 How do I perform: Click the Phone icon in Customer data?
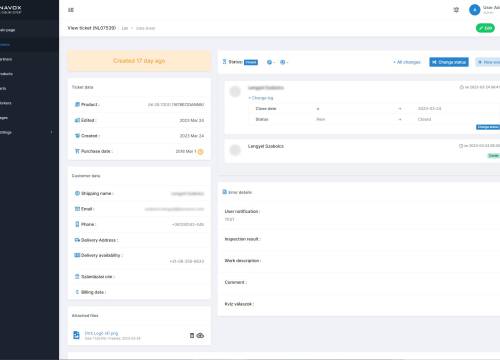tap(77, 224)
